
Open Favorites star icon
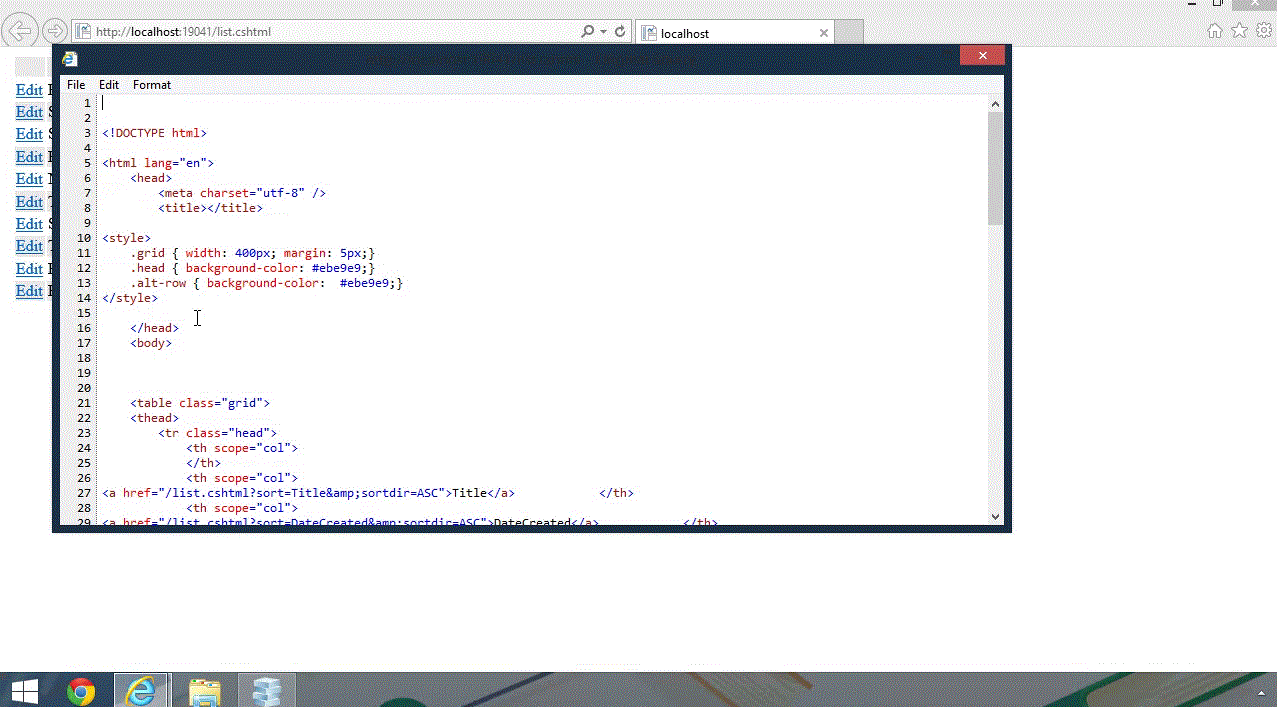click(1240, 31)
